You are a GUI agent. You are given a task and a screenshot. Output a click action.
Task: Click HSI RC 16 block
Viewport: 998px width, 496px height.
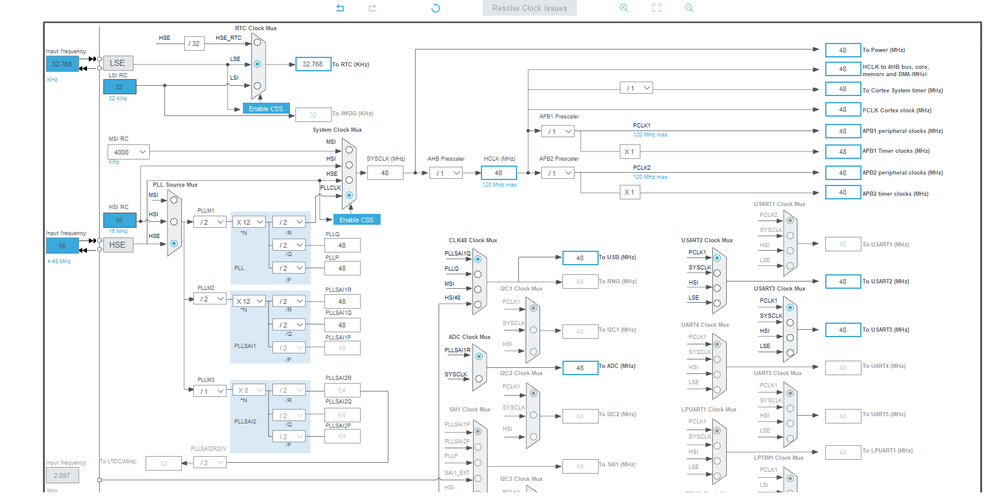click(x=120, y=220)
